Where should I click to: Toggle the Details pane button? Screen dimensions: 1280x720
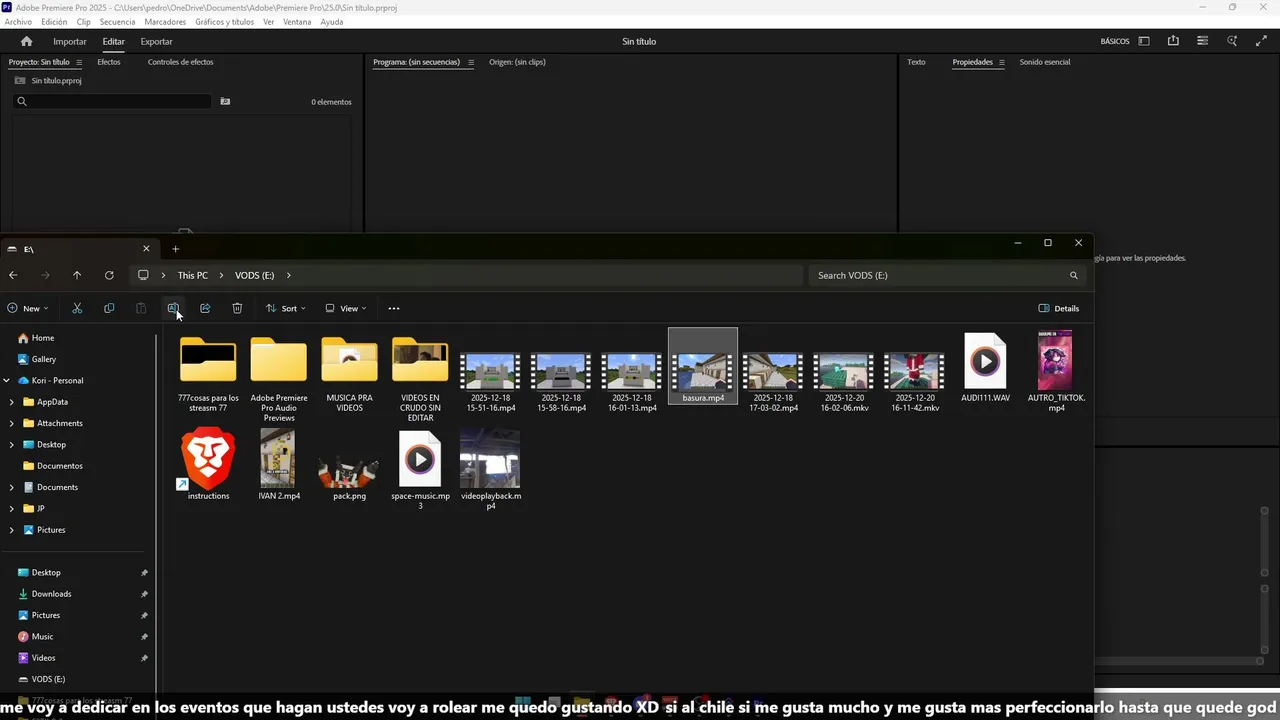(x=1059, y=308)
